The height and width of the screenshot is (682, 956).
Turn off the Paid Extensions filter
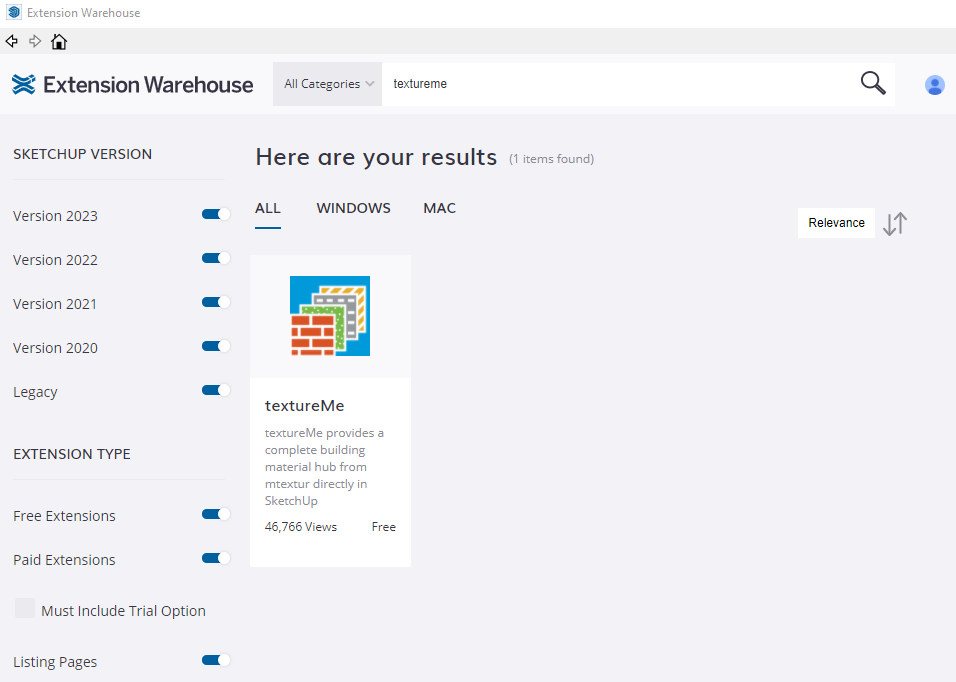coord(216,558)
